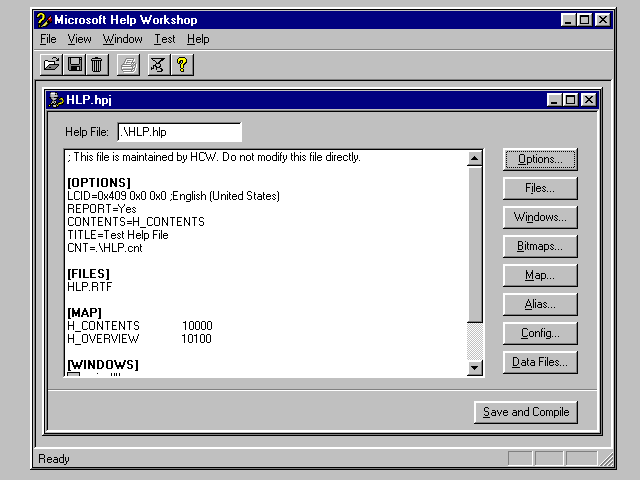
Task: Open the File menu
Action: [48, 39]
